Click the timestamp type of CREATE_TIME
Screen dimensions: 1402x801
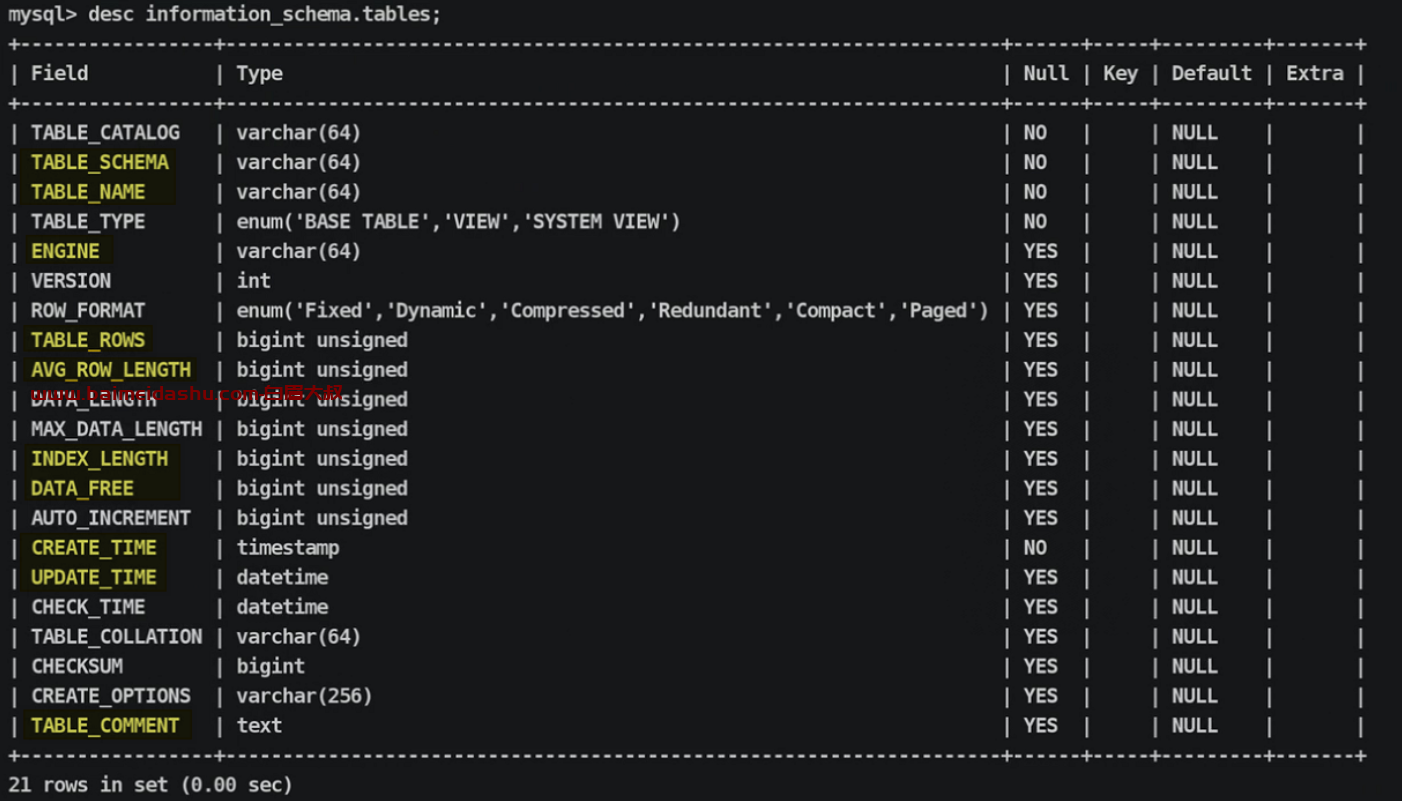point(288,548)
